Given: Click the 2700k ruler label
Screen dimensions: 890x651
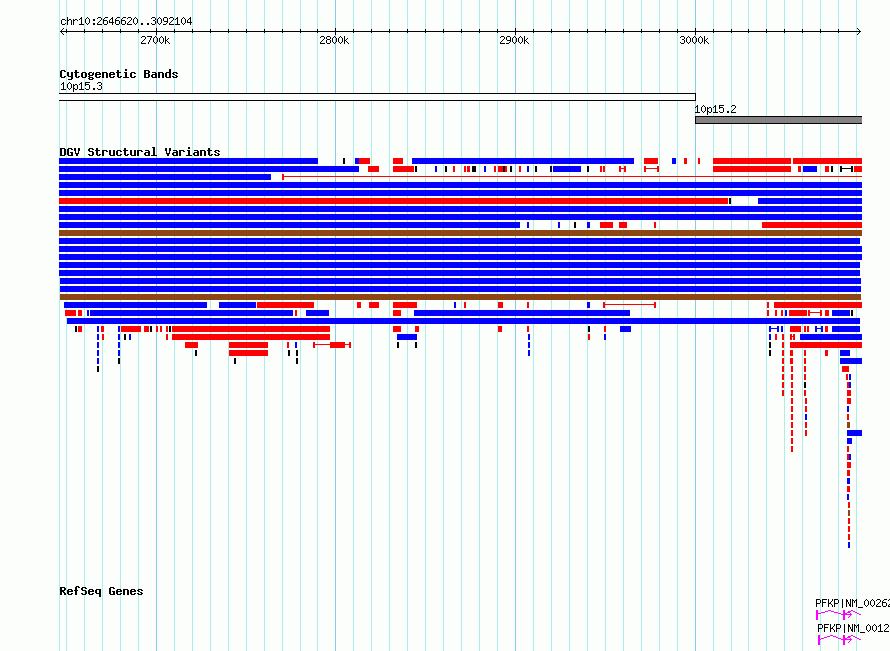Looking at the screenshot, I should point(155,40).
